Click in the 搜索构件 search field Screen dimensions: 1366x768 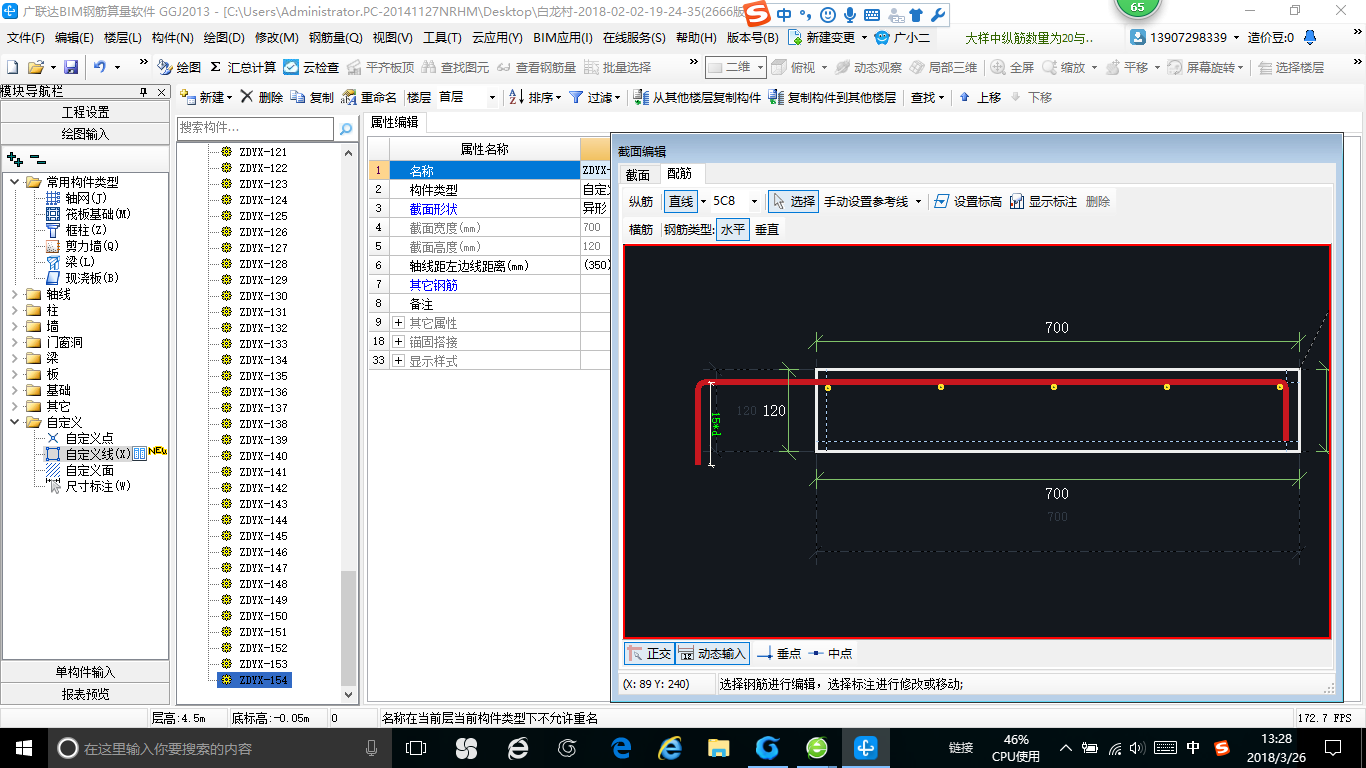click(x=256, y=128)
